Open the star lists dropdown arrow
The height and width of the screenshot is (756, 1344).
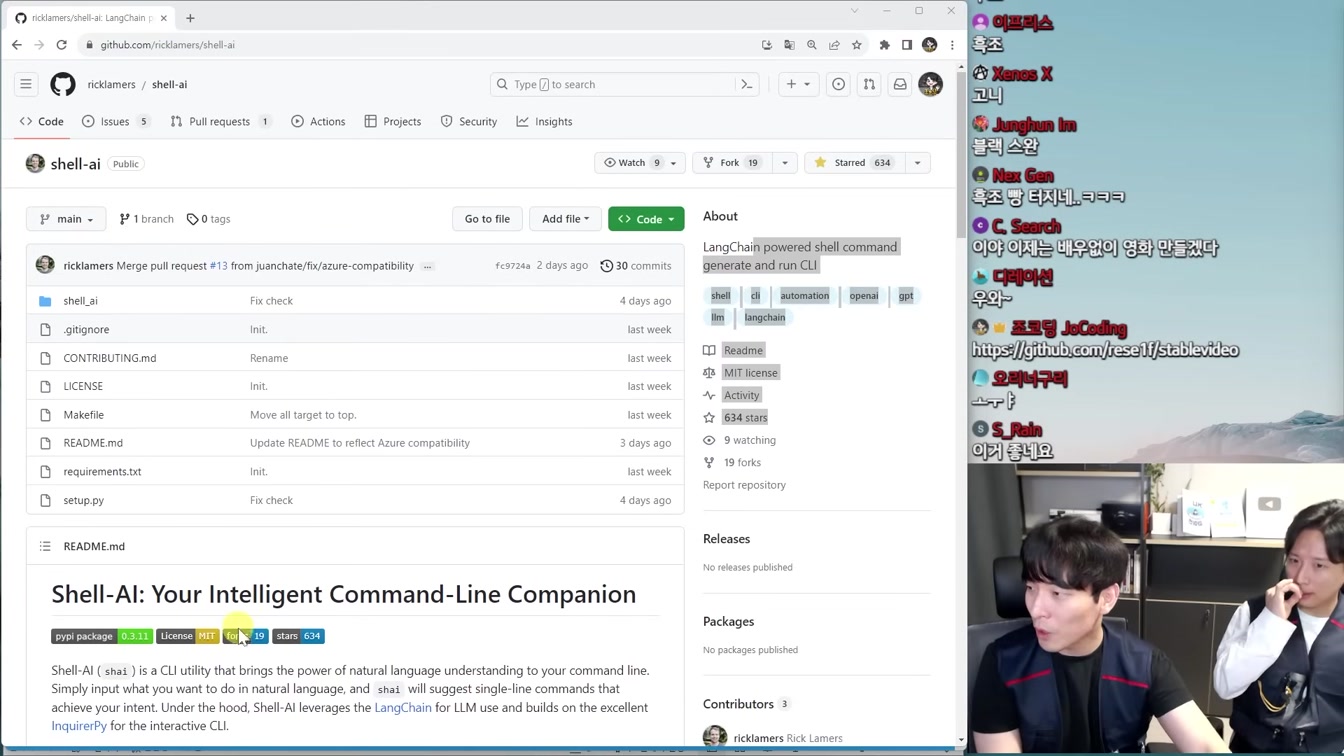pos(917,162)
